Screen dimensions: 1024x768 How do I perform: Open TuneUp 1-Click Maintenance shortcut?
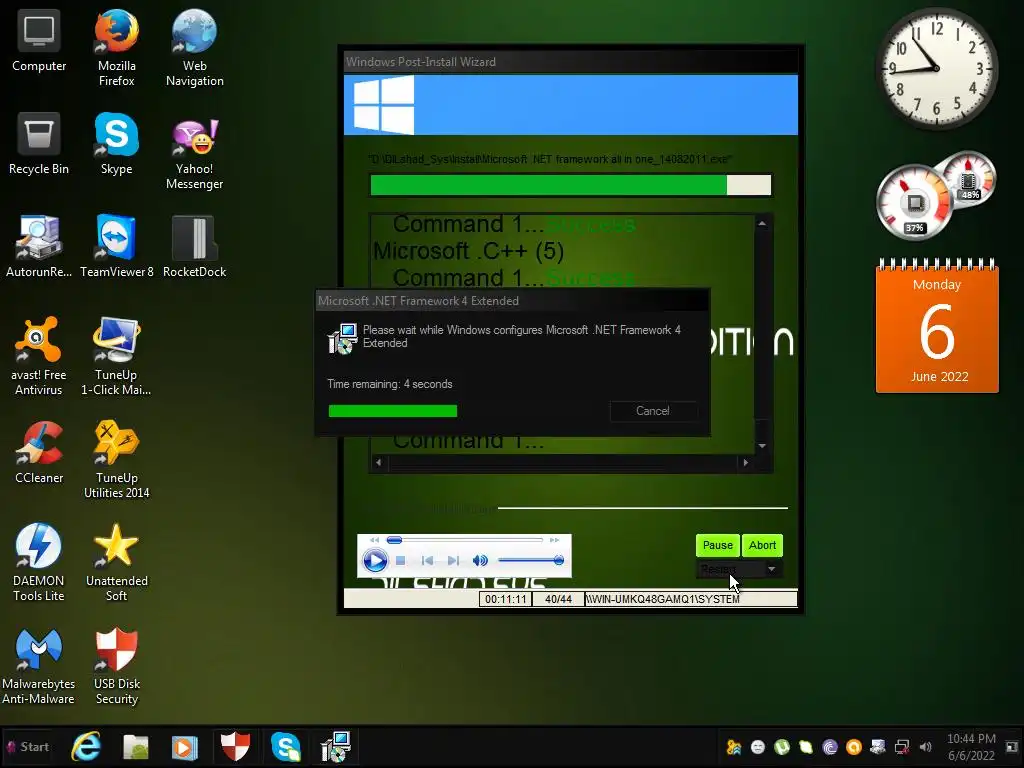click(116, 357)
